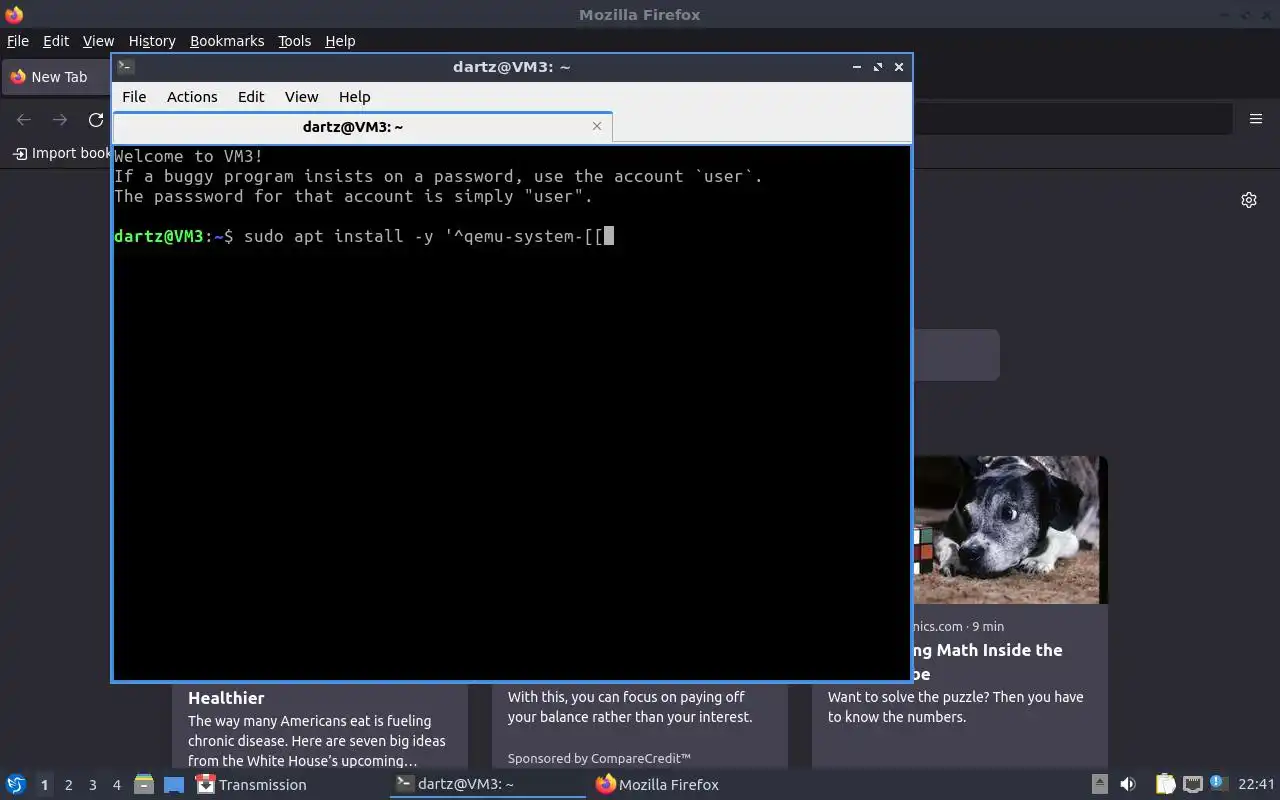Open the update notifier tray icon
The width and height of the screenshot is (1280, 800).
tap(1218, 783)
